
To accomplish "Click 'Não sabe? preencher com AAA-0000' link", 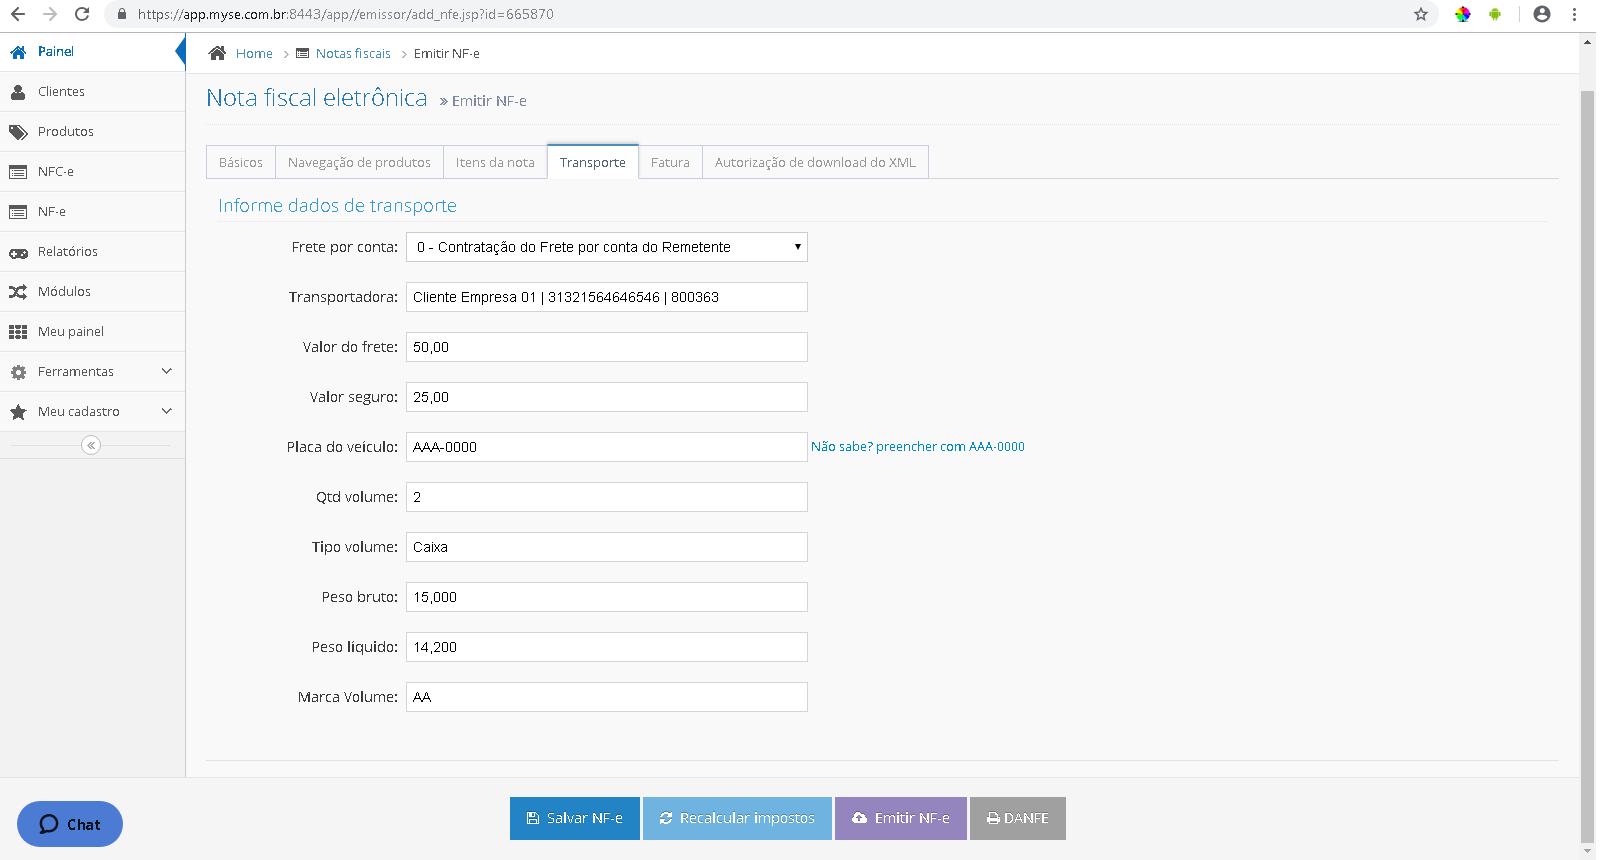I will [918, 447].
